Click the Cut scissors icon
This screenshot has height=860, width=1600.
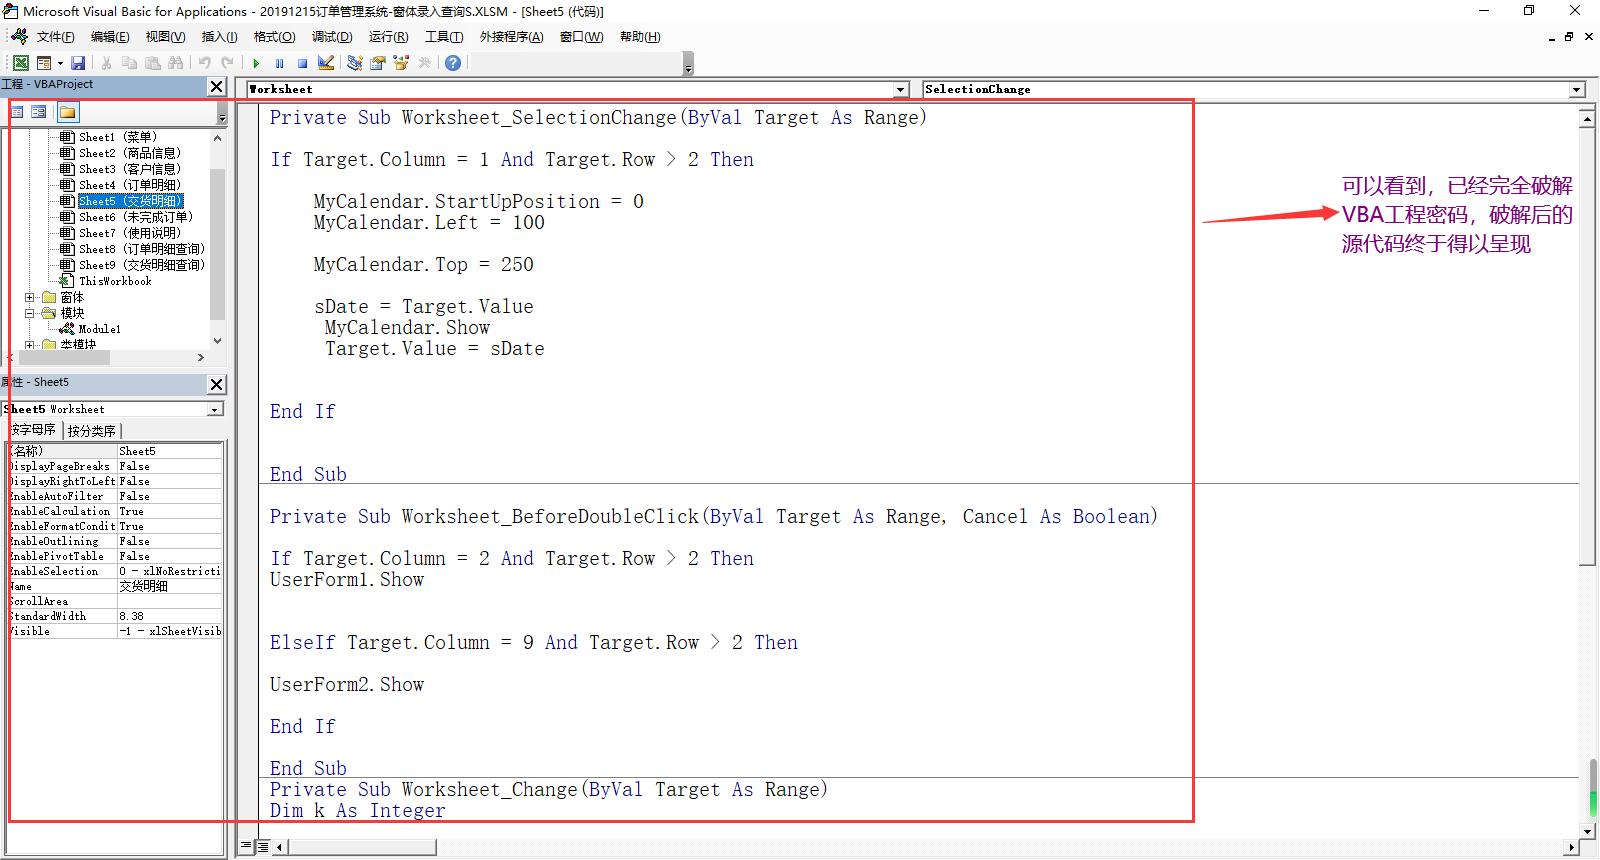[106, 63]
